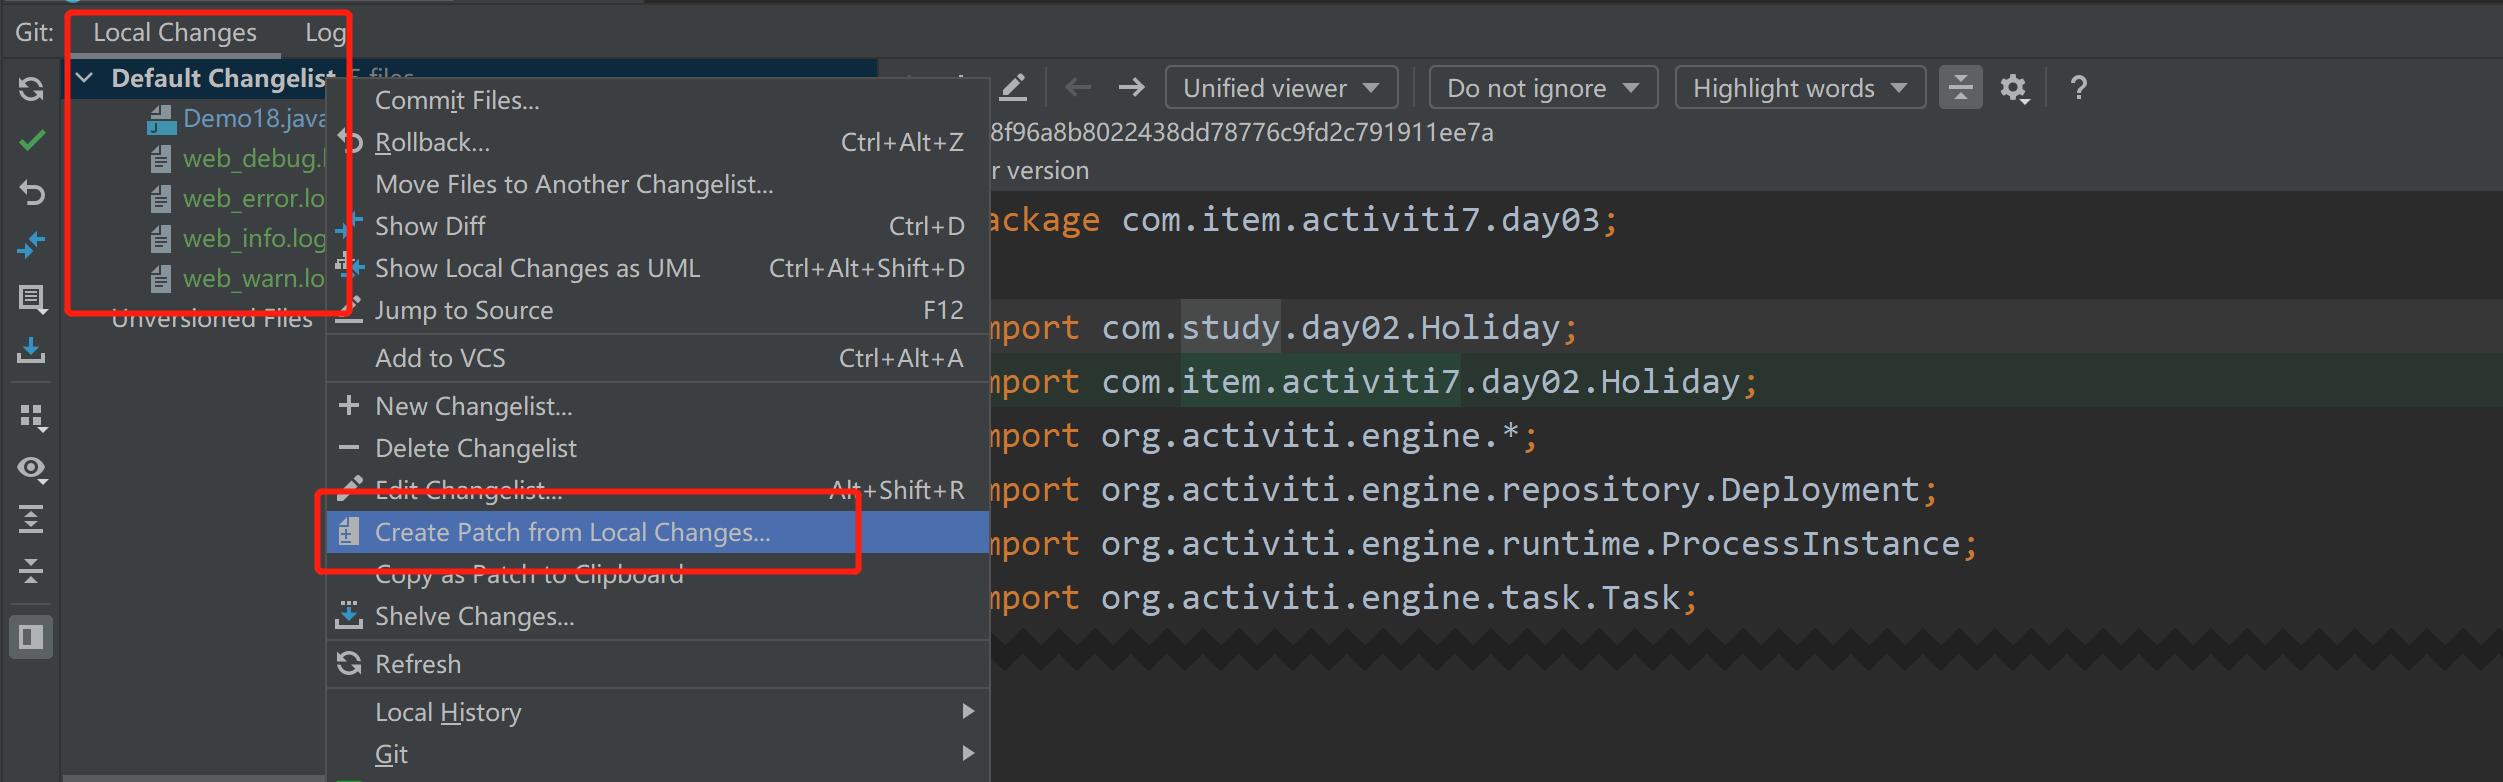The width and height of the screenshot is (2503, 782).
Task: Open the Group By icon in sidebar
Action: click(x=33, y=416)
